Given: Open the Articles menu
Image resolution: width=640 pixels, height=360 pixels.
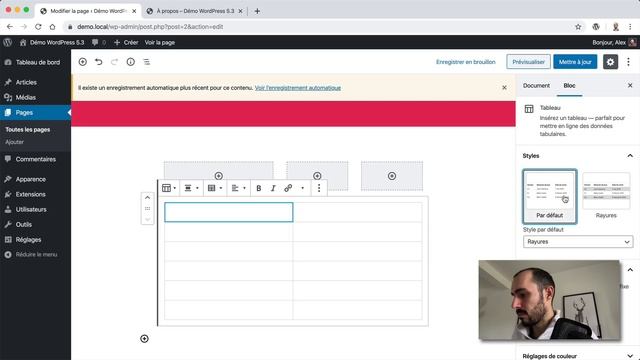Looking at the screenshot, I should coord(36,82).
